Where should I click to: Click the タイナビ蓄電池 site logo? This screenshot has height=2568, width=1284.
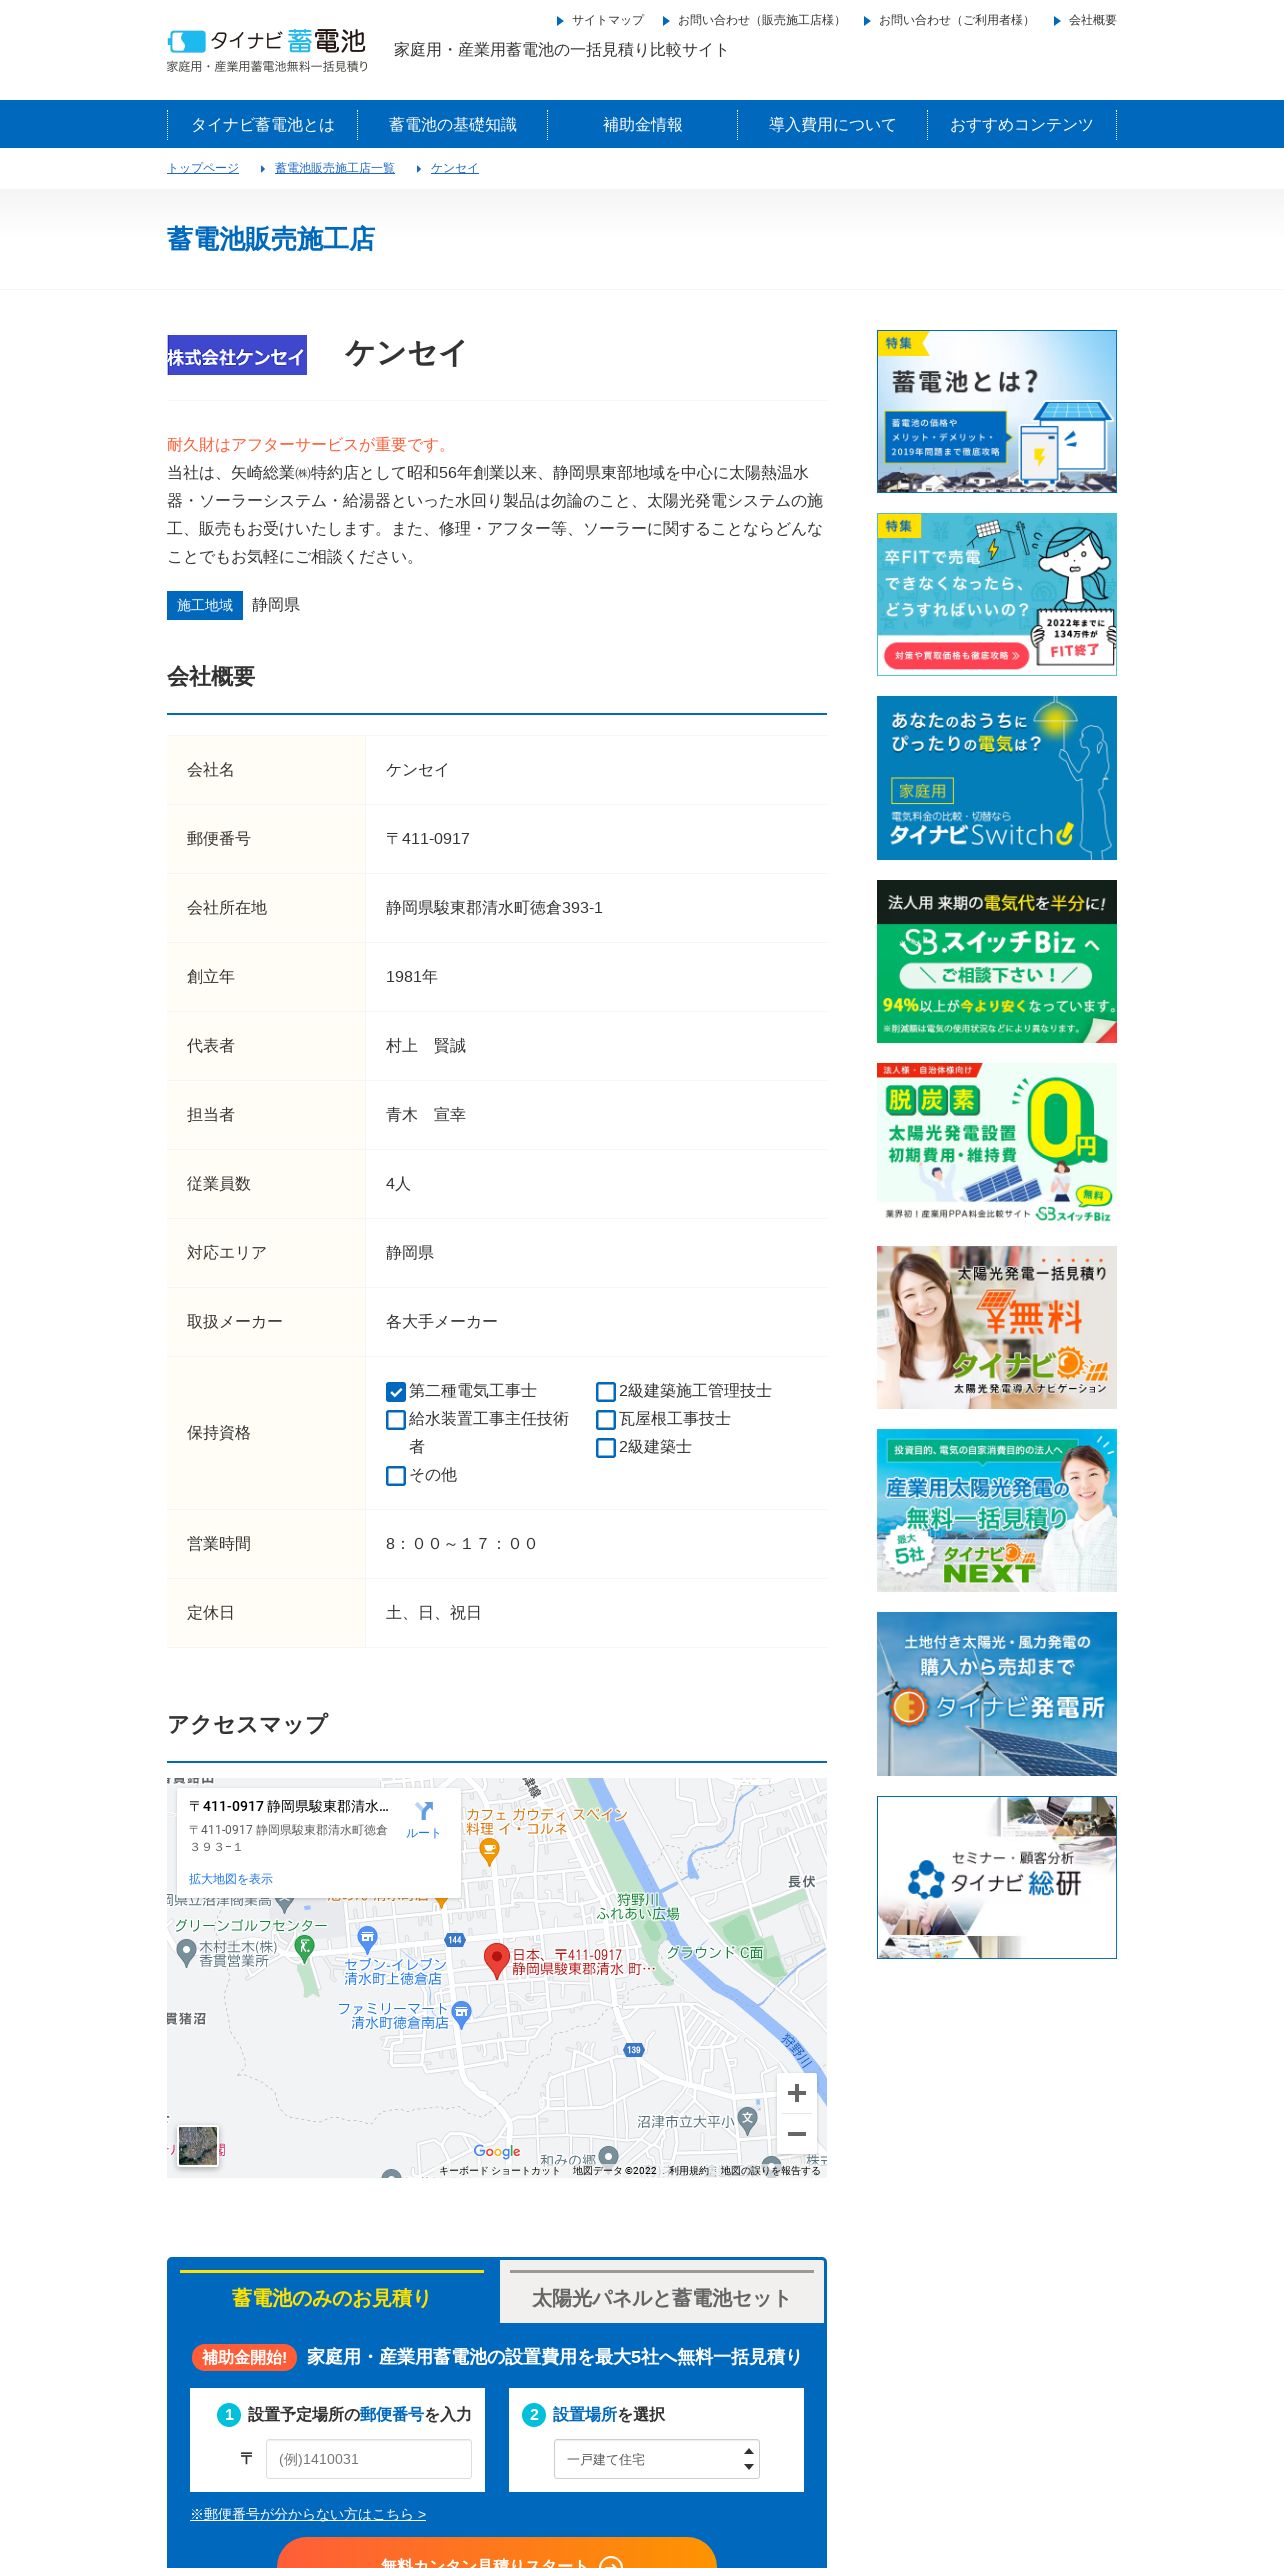(x=267, y=50)
